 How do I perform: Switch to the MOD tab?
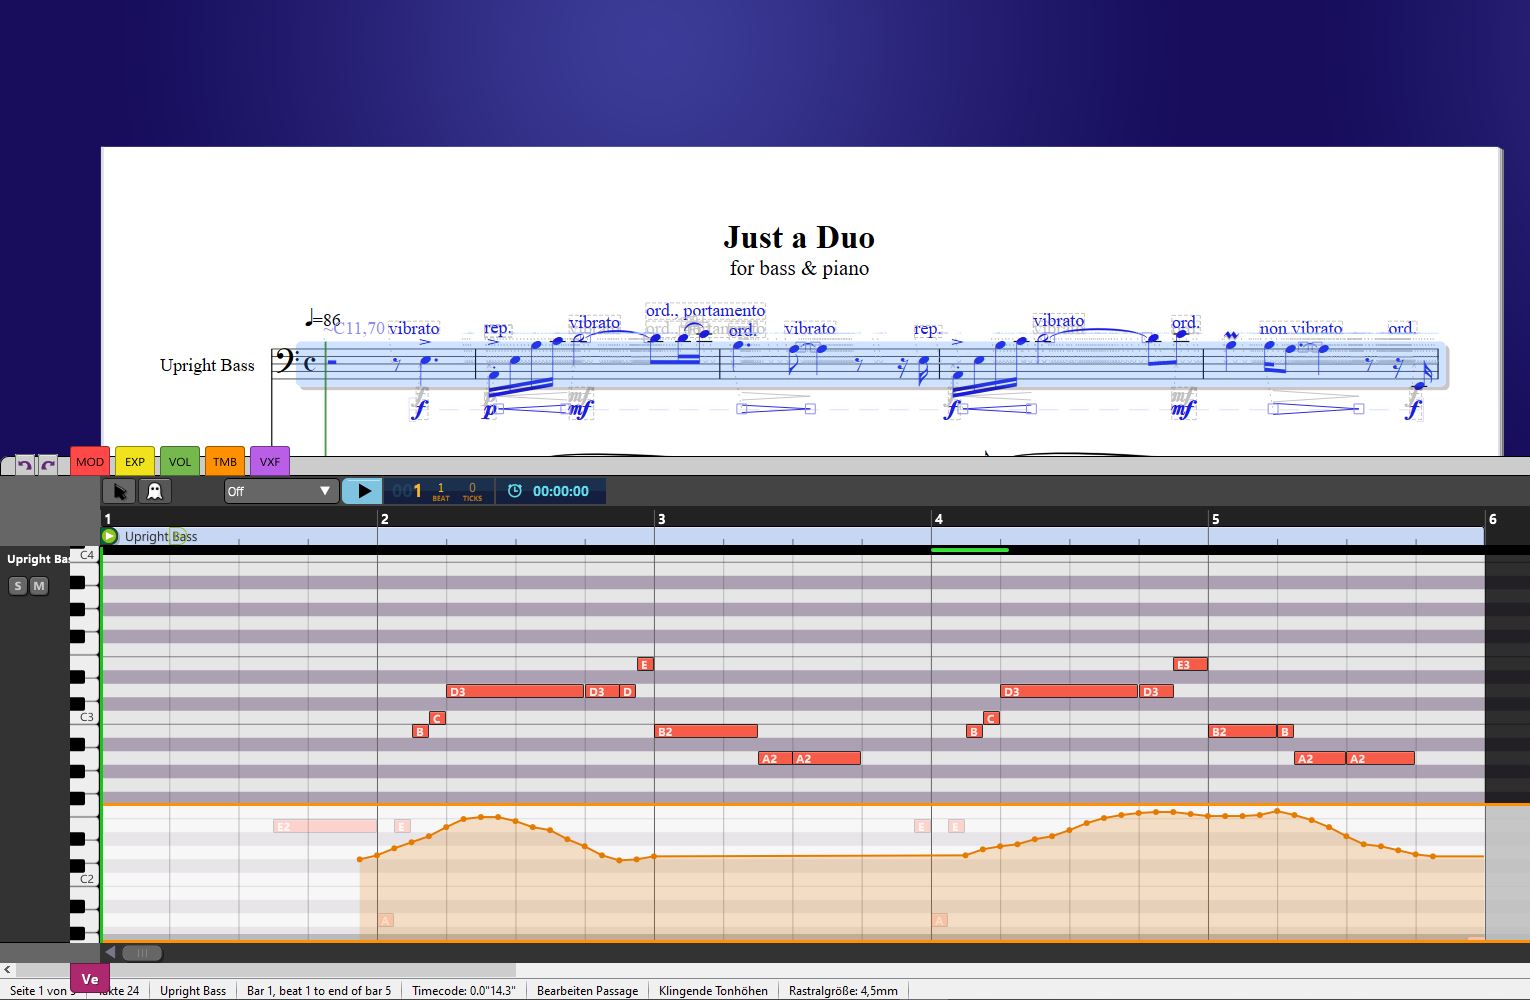[90, 461]
